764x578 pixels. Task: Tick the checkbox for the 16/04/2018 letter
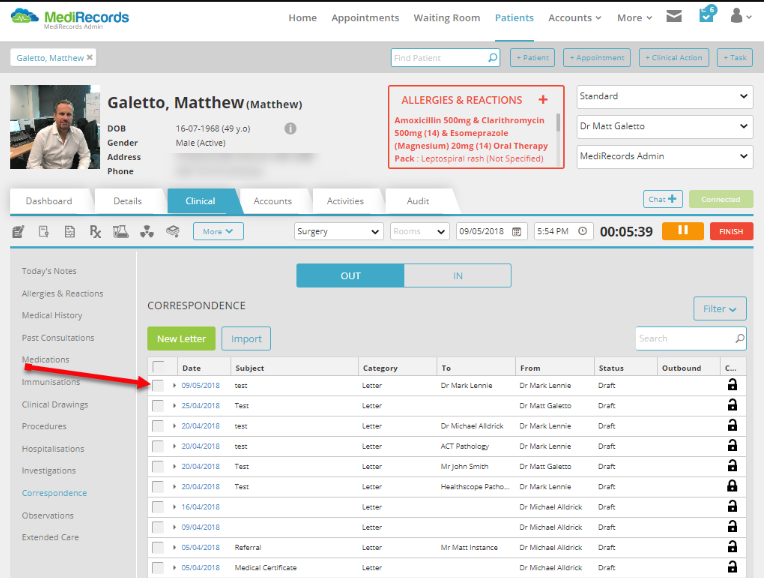tap(158, 507)
